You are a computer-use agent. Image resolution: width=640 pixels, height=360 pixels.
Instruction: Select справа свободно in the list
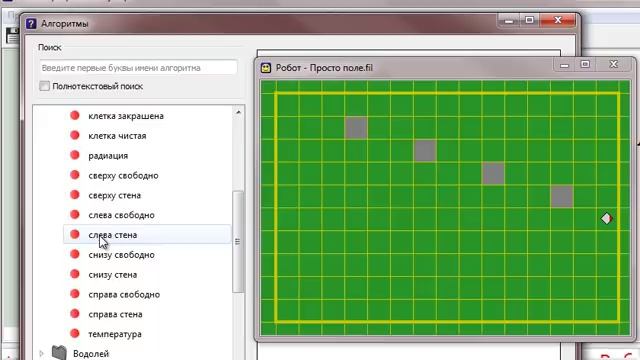tap(124, 295)
